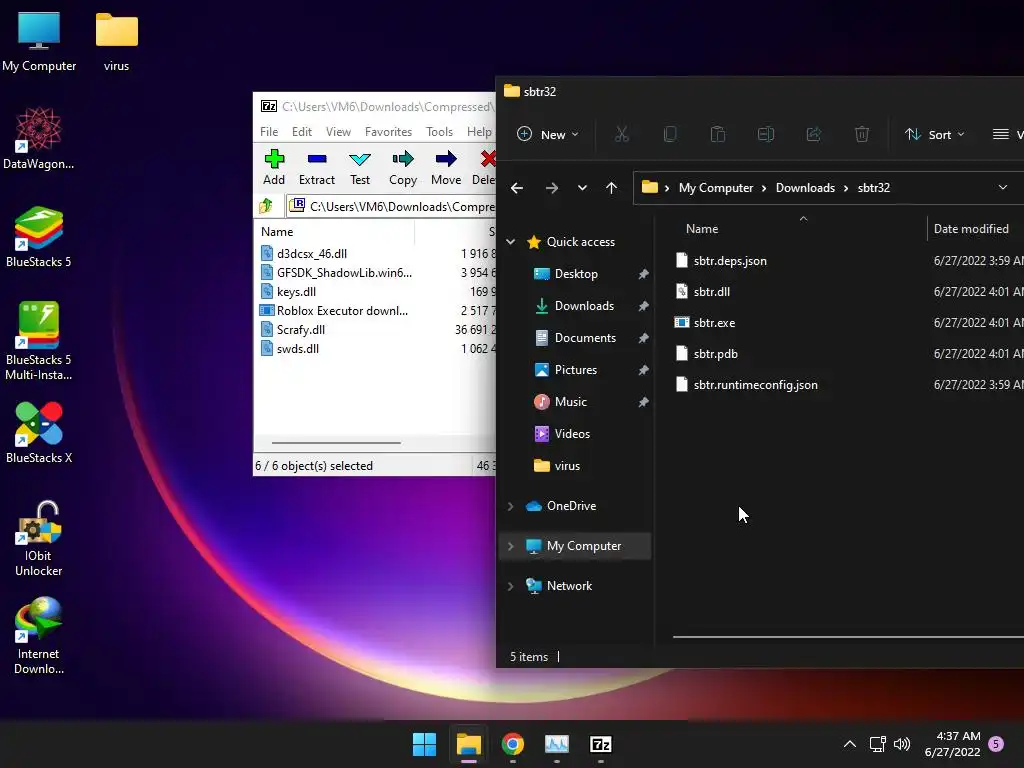Click the Explorer horizontal scrollbar
The height and width of the screenshot is (768, 1024).
(848, 637)
